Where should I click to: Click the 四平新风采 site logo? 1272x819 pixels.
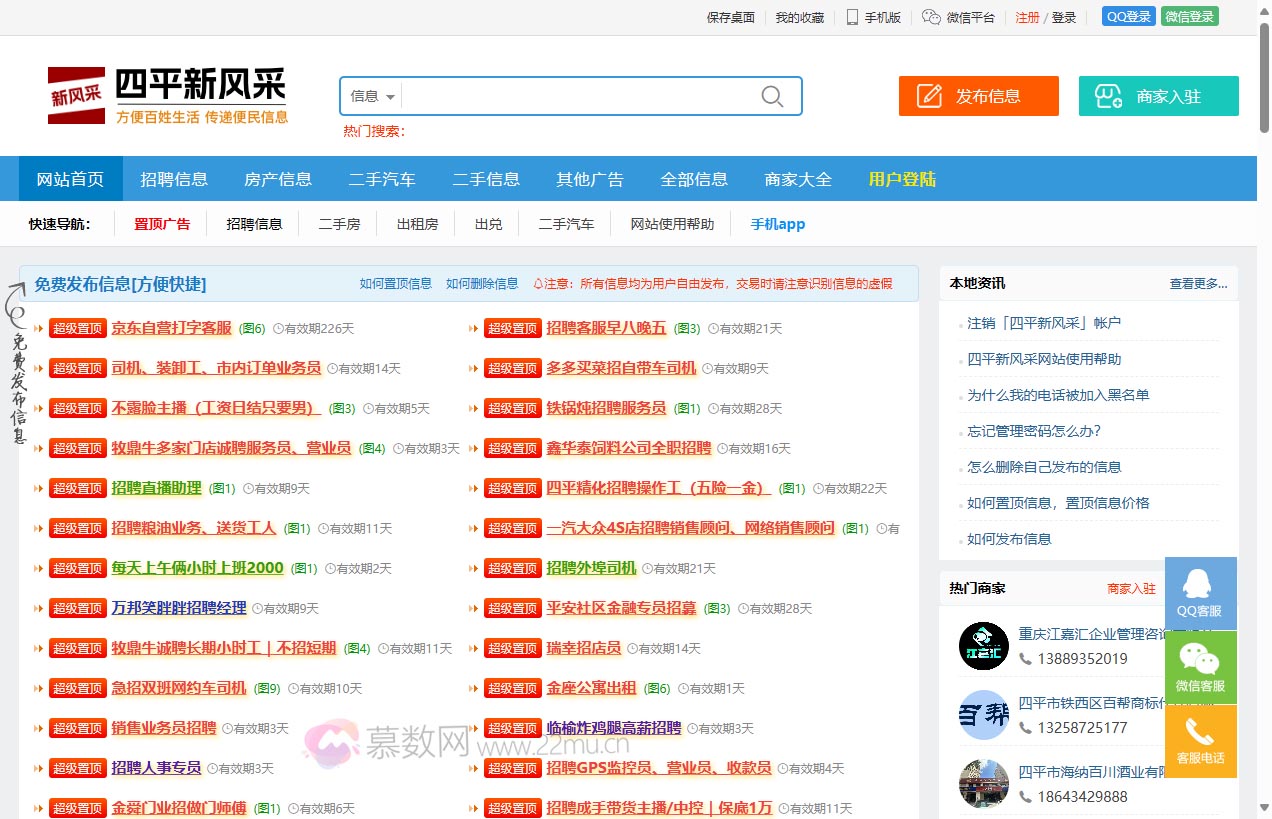(x=168, y=96)
